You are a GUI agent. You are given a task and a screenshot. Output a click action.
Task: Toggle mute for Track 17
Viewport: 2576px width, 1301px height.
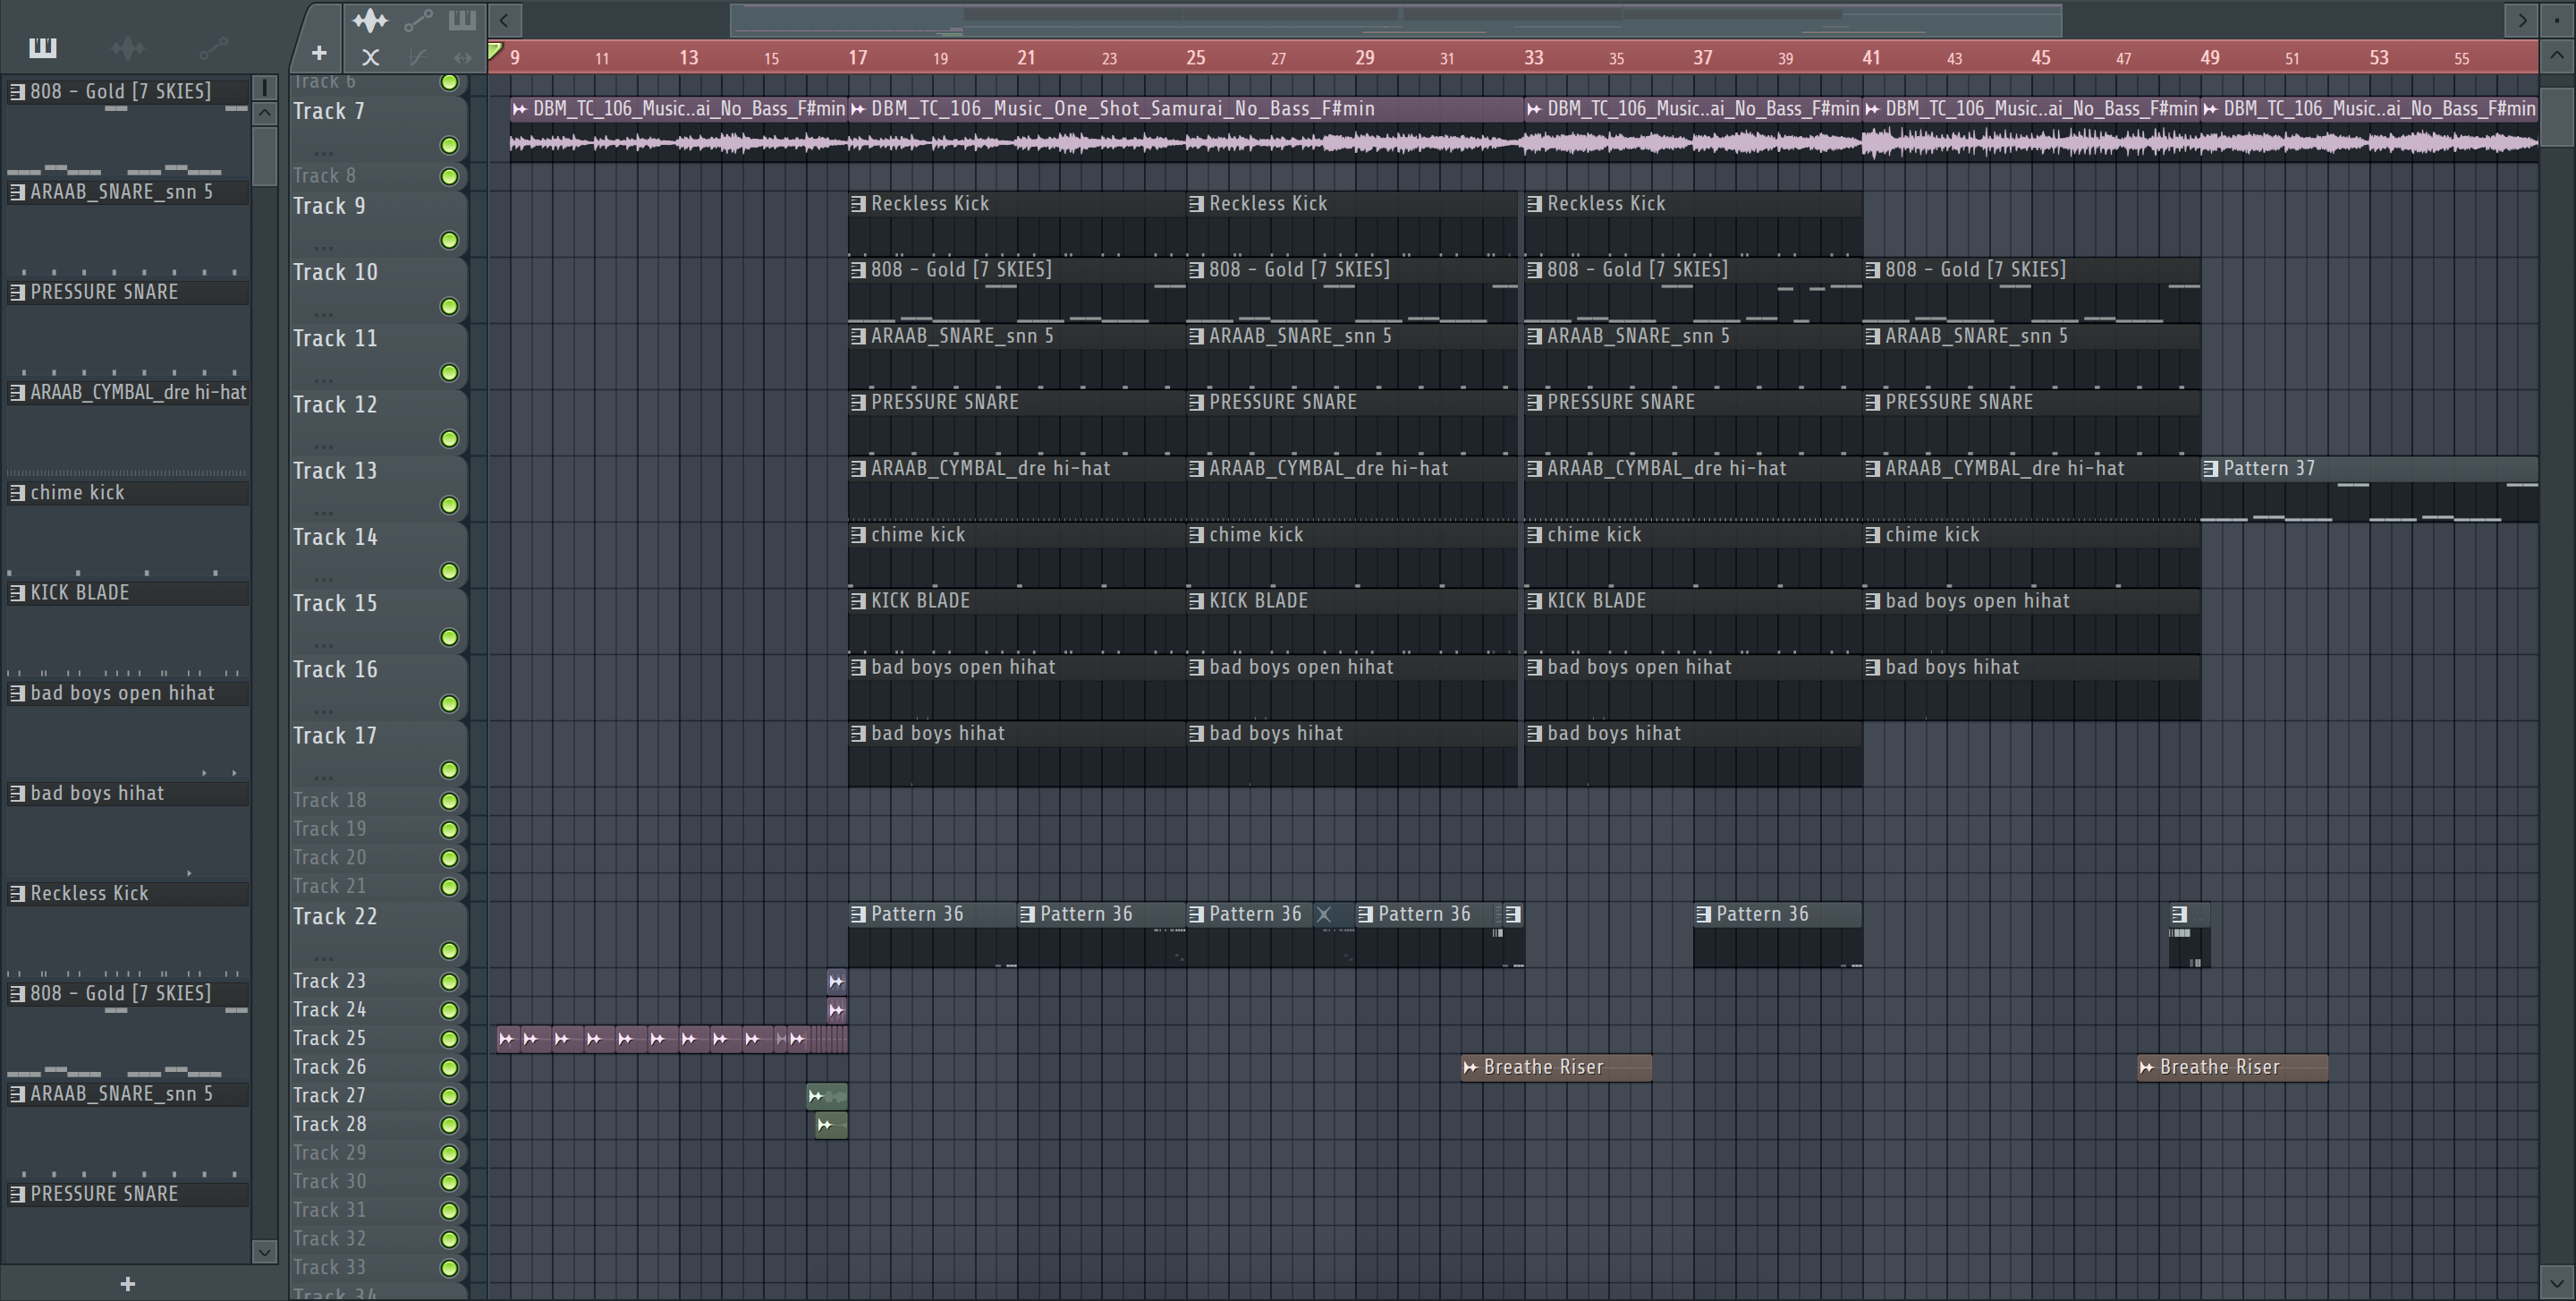(x=450, y=770)
